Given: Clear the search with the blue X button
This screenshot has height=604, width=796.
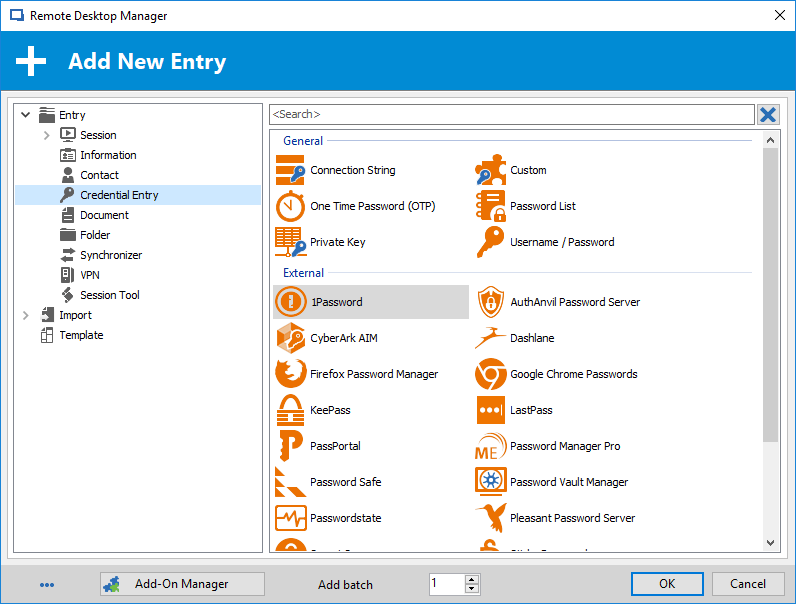Looking at the screenshot, I should (x=768, y=114).
